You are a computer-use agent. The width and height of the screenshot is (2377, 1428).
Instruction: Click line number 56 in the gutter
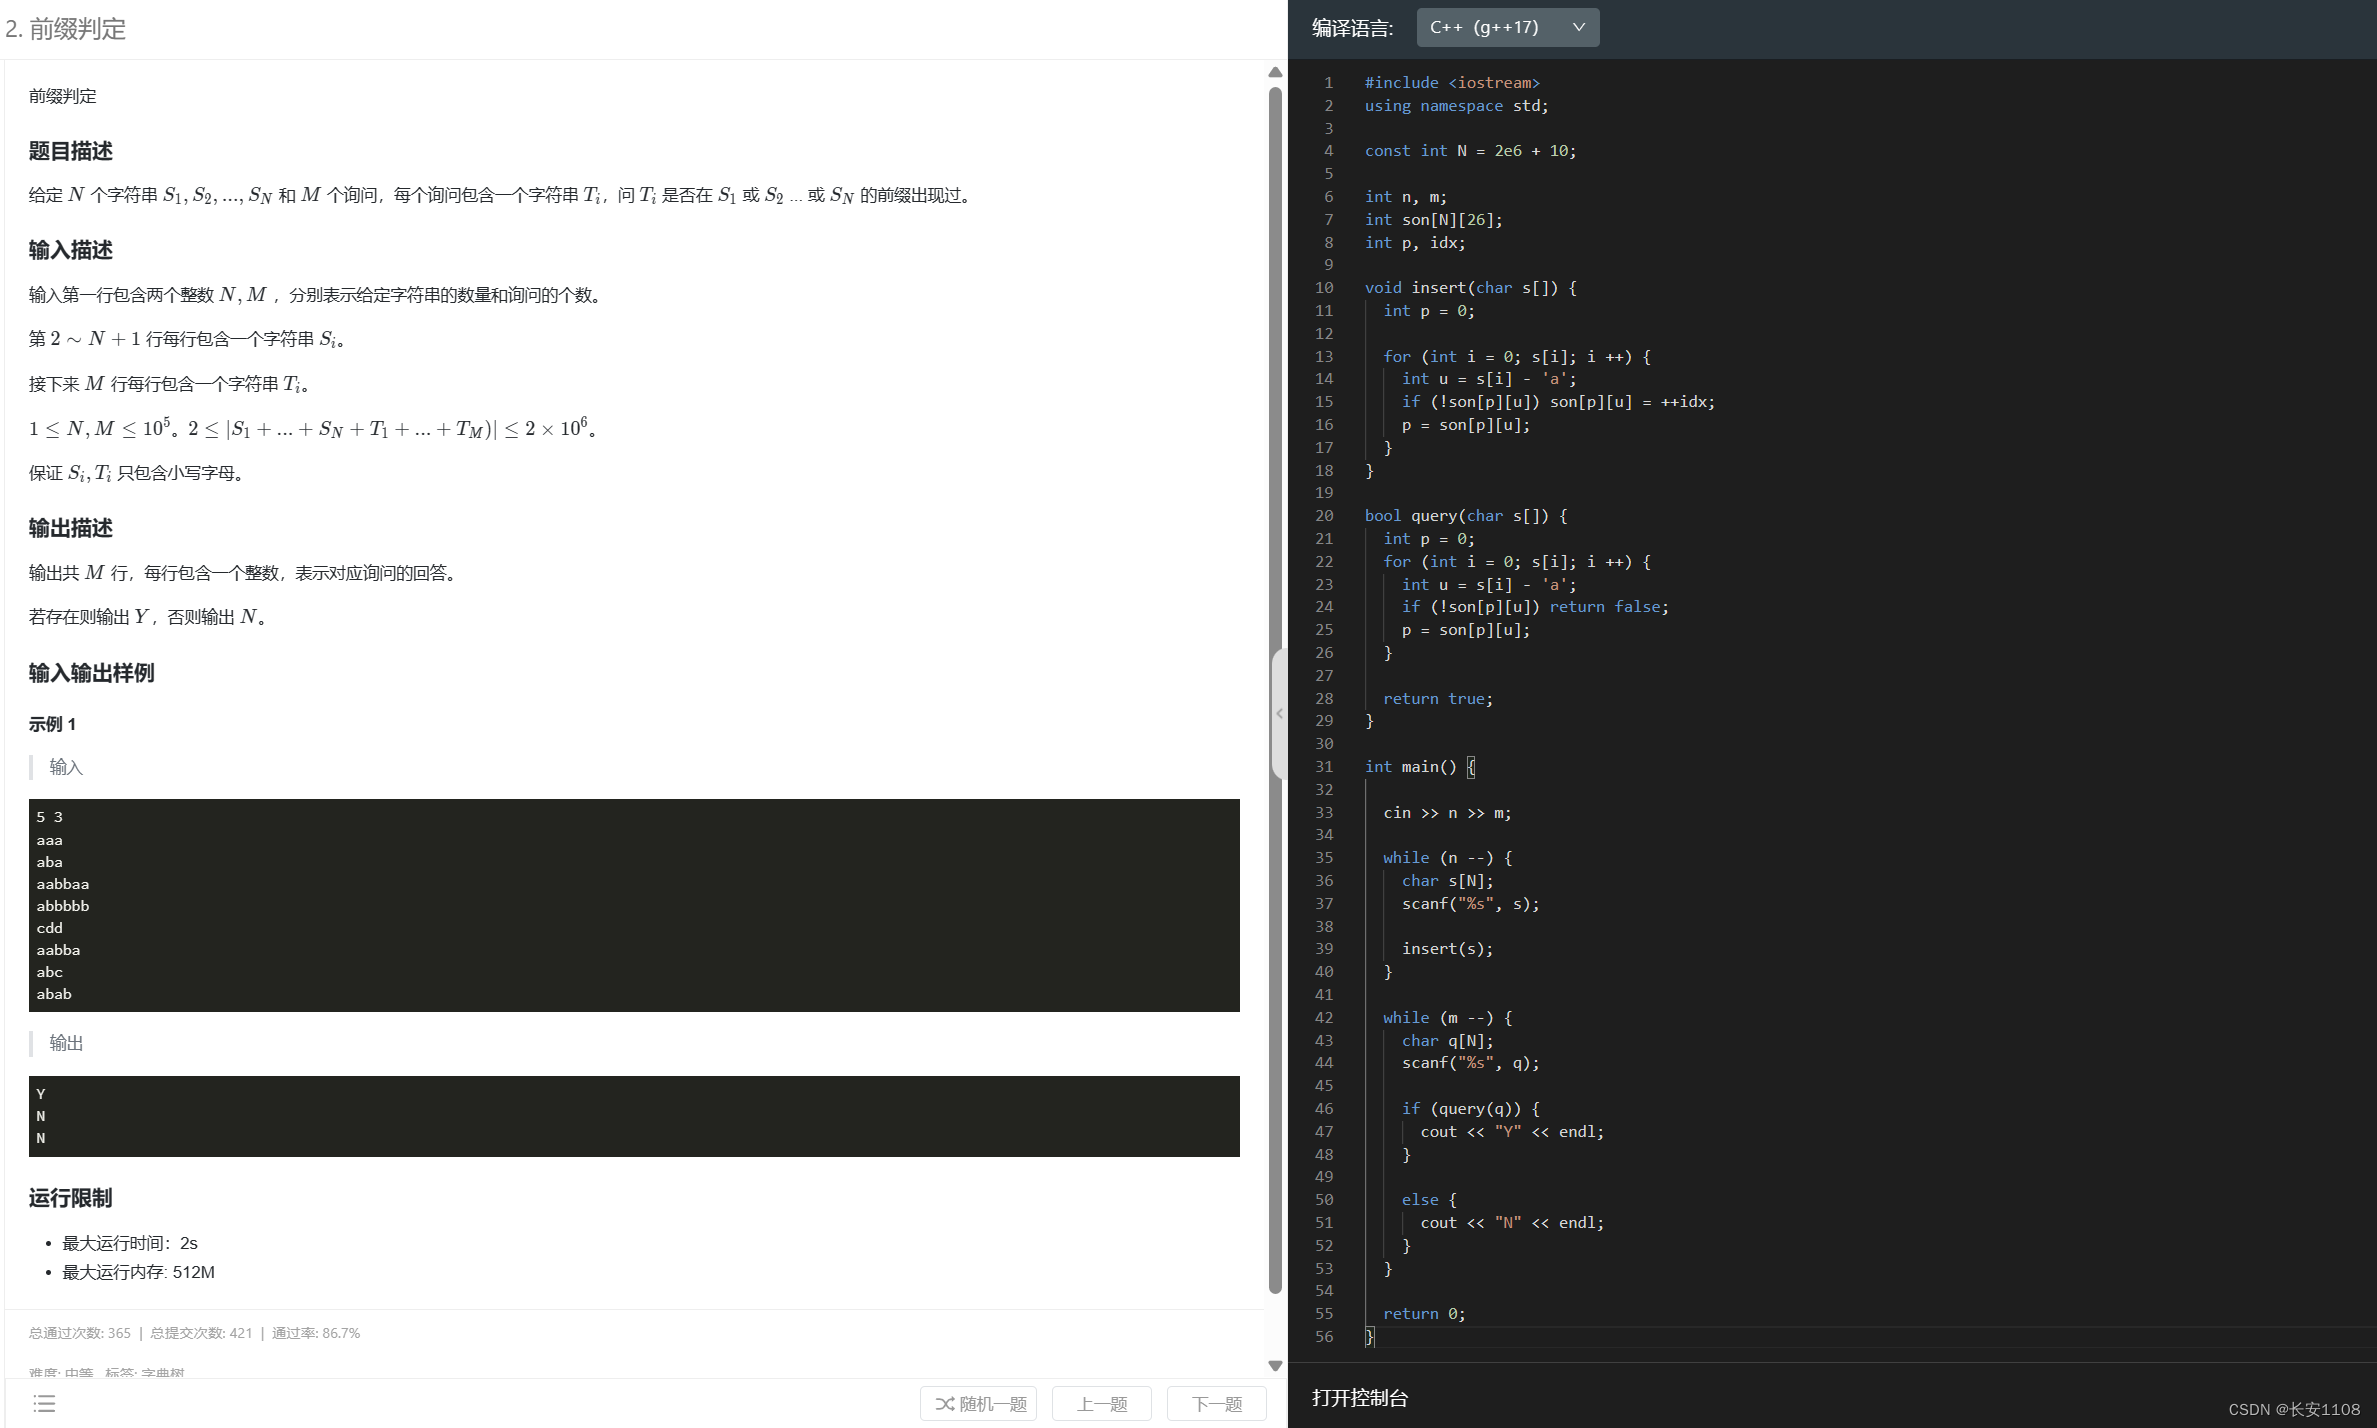click(1324, 1336)
